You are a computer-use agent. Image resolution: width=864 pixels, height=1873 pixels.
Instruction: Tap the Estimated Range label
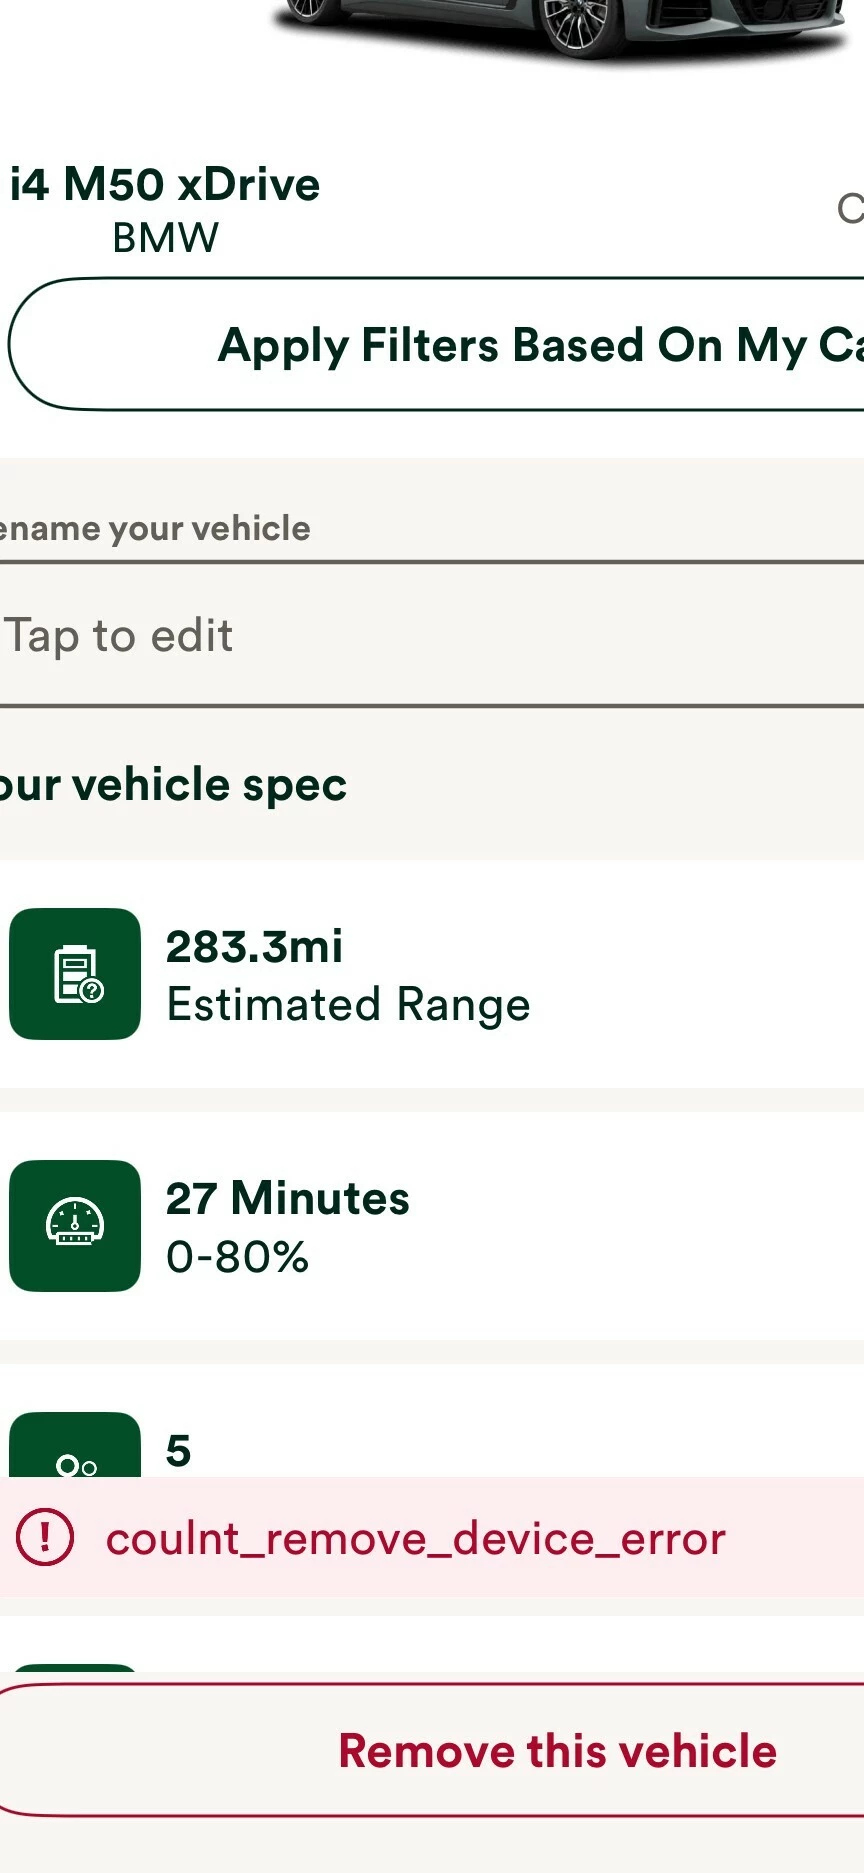pyautogui.click(x=348, y=1005)
